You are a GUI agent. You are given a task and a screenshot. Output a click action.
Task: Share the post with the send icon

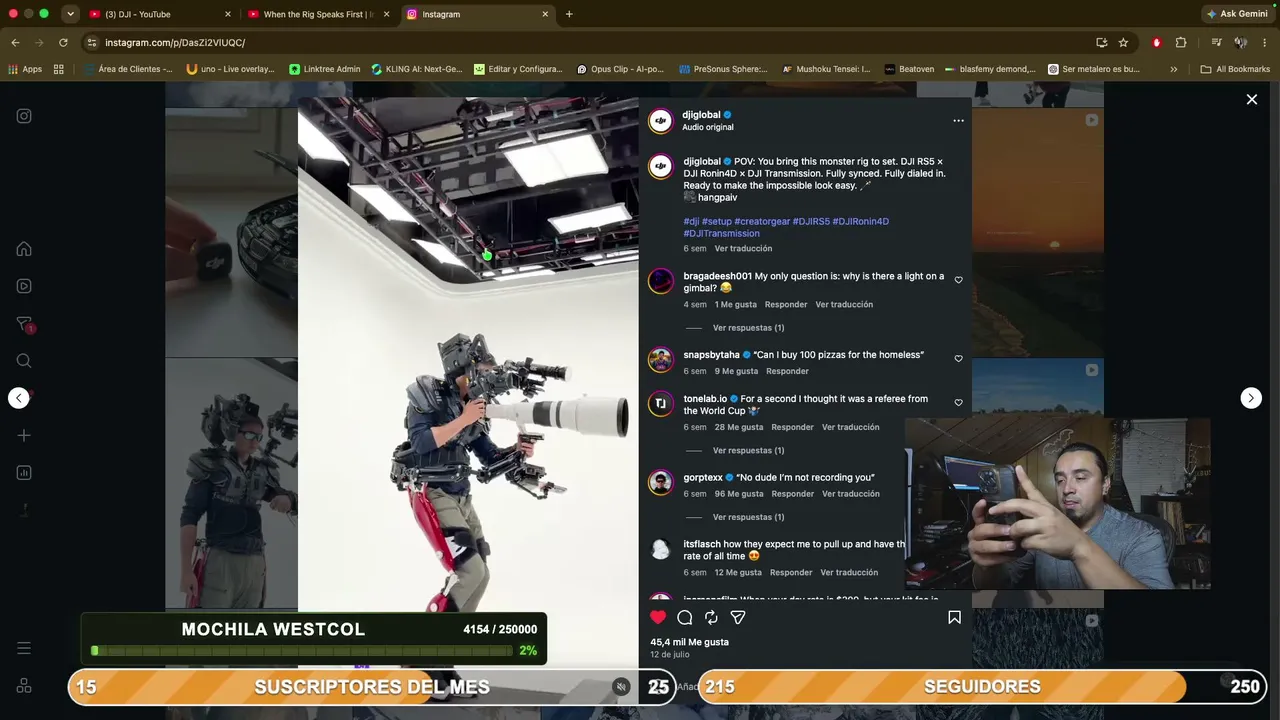pos(738,618)
